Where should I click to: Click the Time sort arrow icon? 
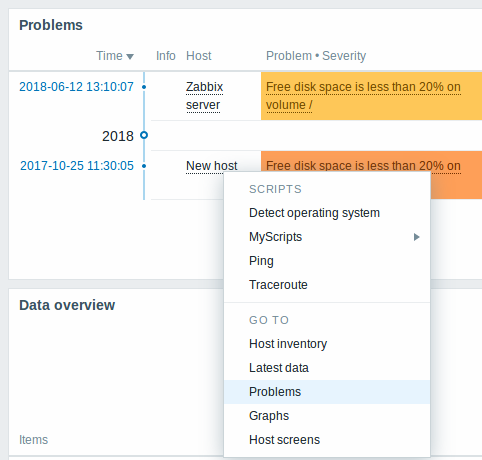click(x=130, y=57)
